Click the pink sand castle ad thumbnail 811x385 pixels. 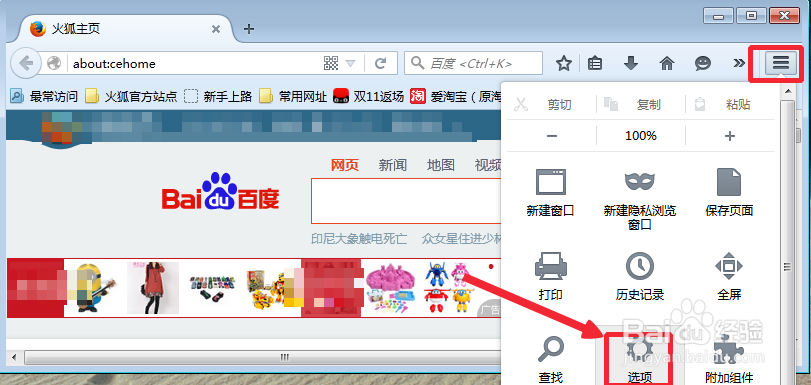pos(391,288)
